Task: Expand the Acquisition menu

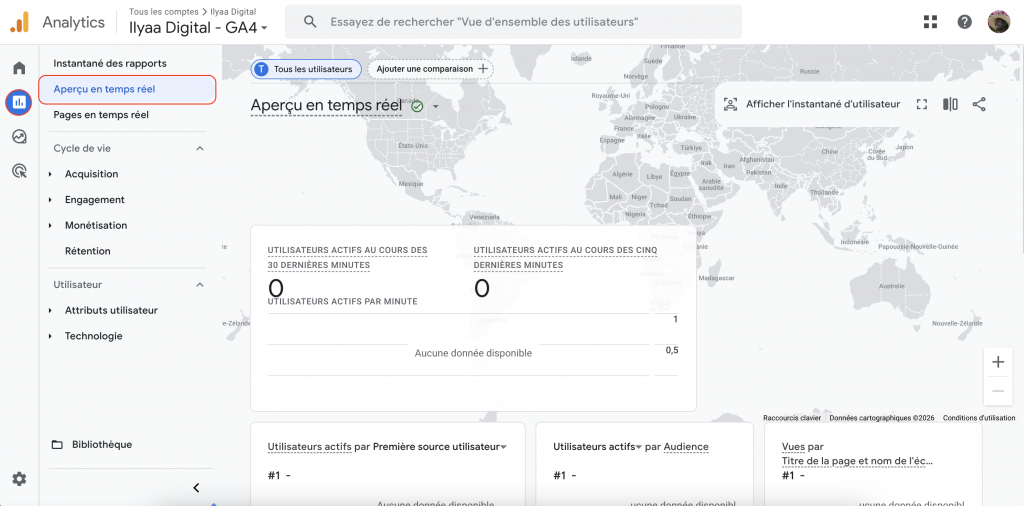Action: pyautogui.click(x=50, y=174)
